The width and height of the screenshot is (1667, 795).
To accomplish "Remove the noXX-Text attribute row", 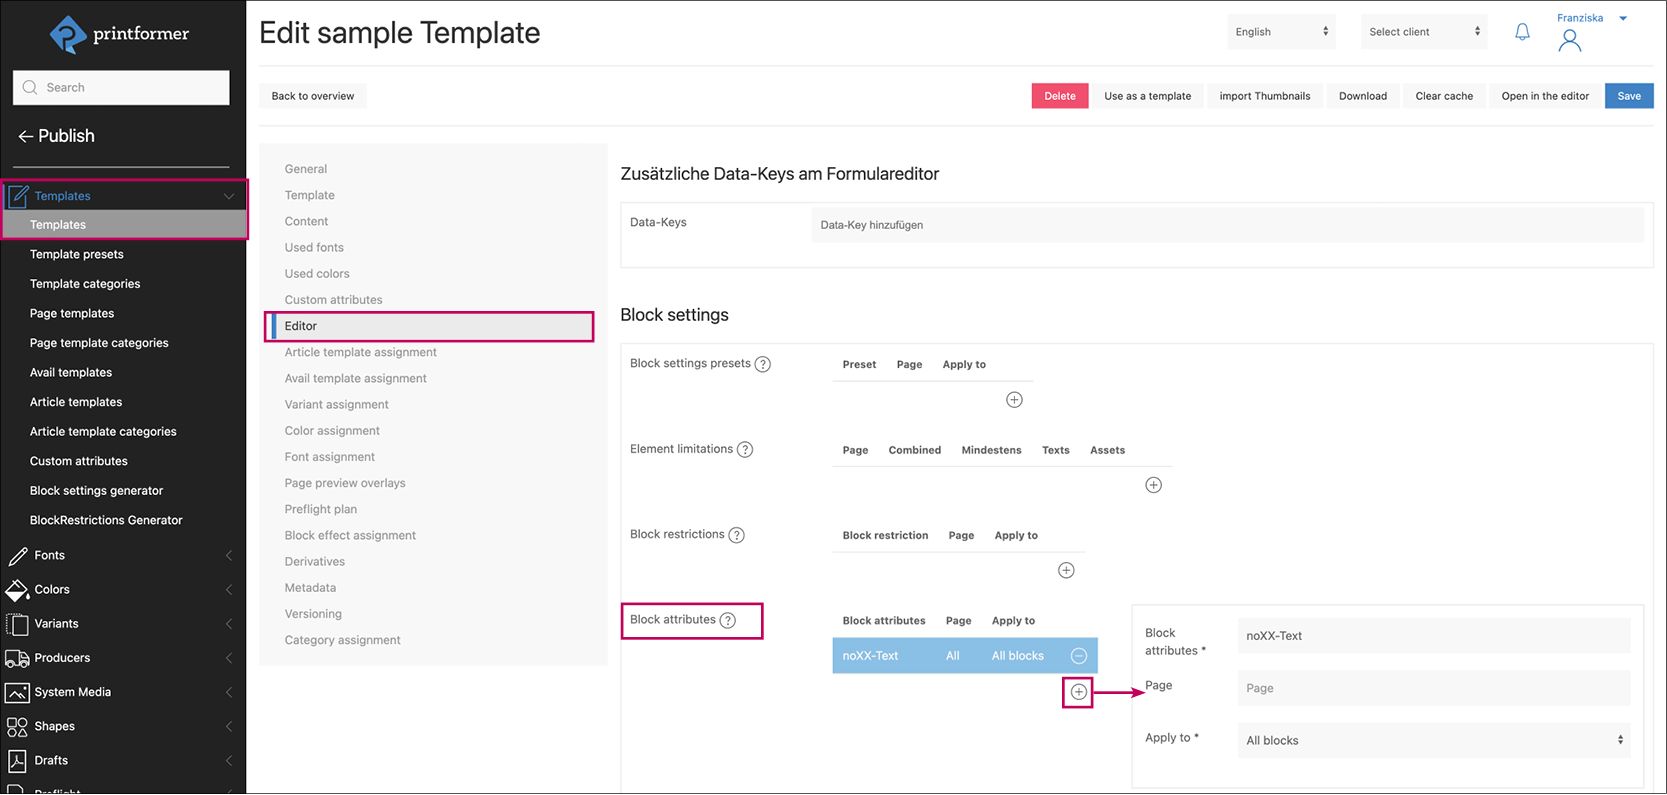I will (1078, 656).
